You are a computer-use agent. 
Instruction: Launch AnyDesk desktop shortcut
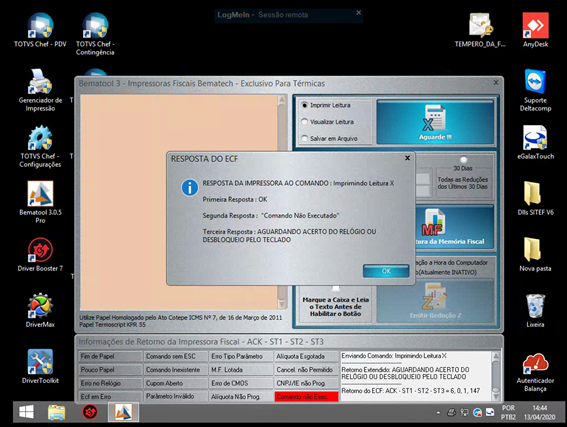point(535,30)
